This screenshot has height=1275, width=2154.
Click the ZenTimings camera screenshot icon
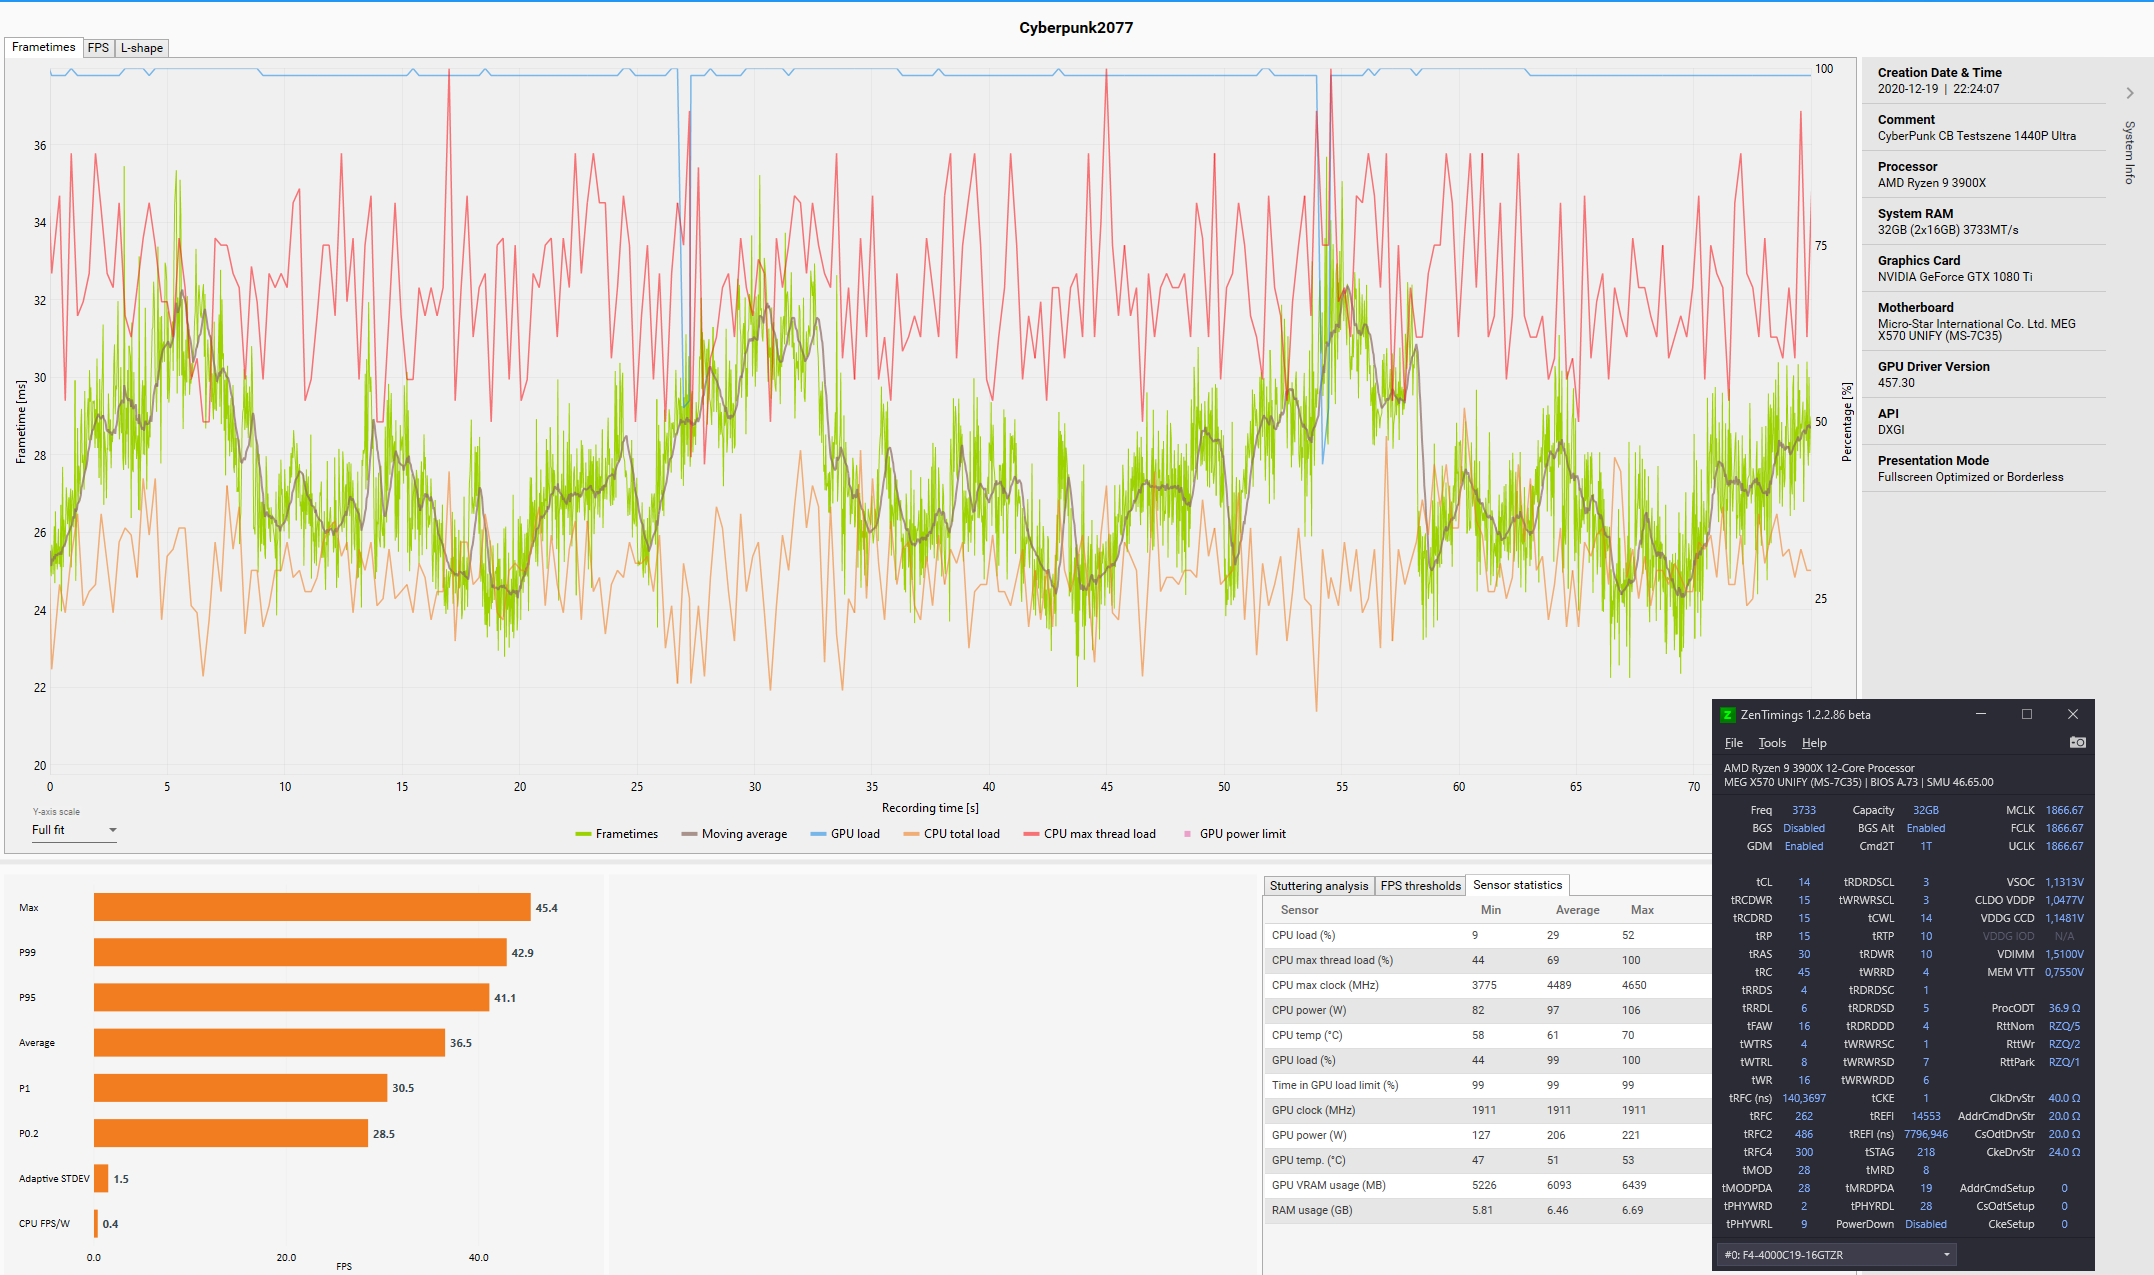pos(2077,742)
